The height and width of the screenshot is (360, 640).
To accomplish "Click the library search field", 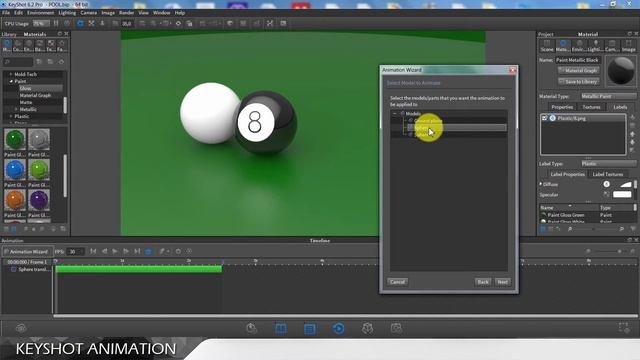I will pos(18,62).
